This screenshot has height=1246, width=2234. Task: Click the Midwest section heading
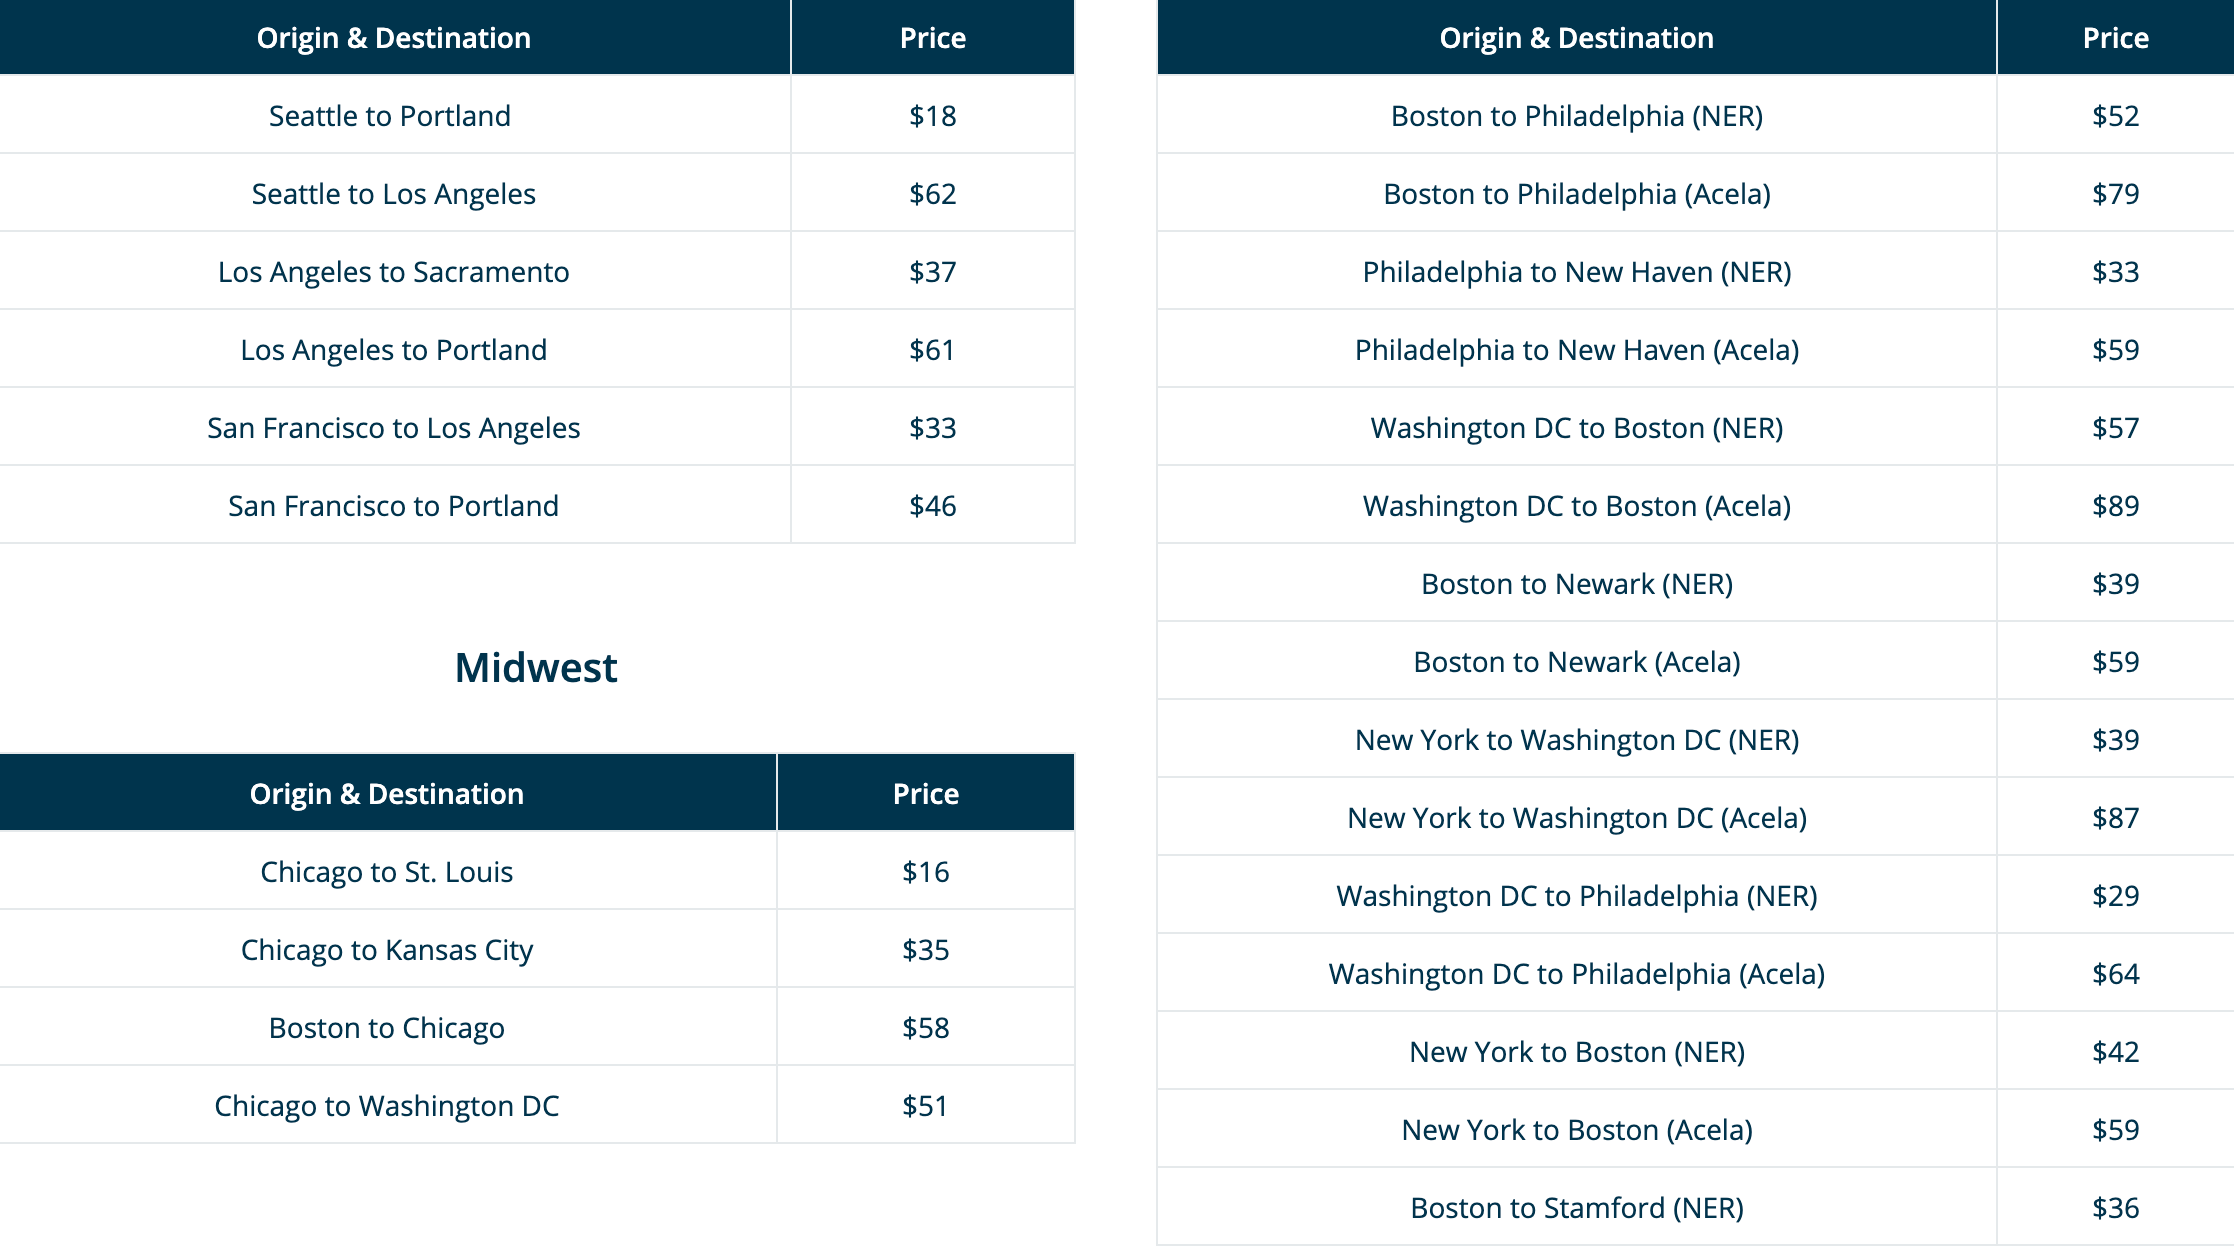(536, 667)
